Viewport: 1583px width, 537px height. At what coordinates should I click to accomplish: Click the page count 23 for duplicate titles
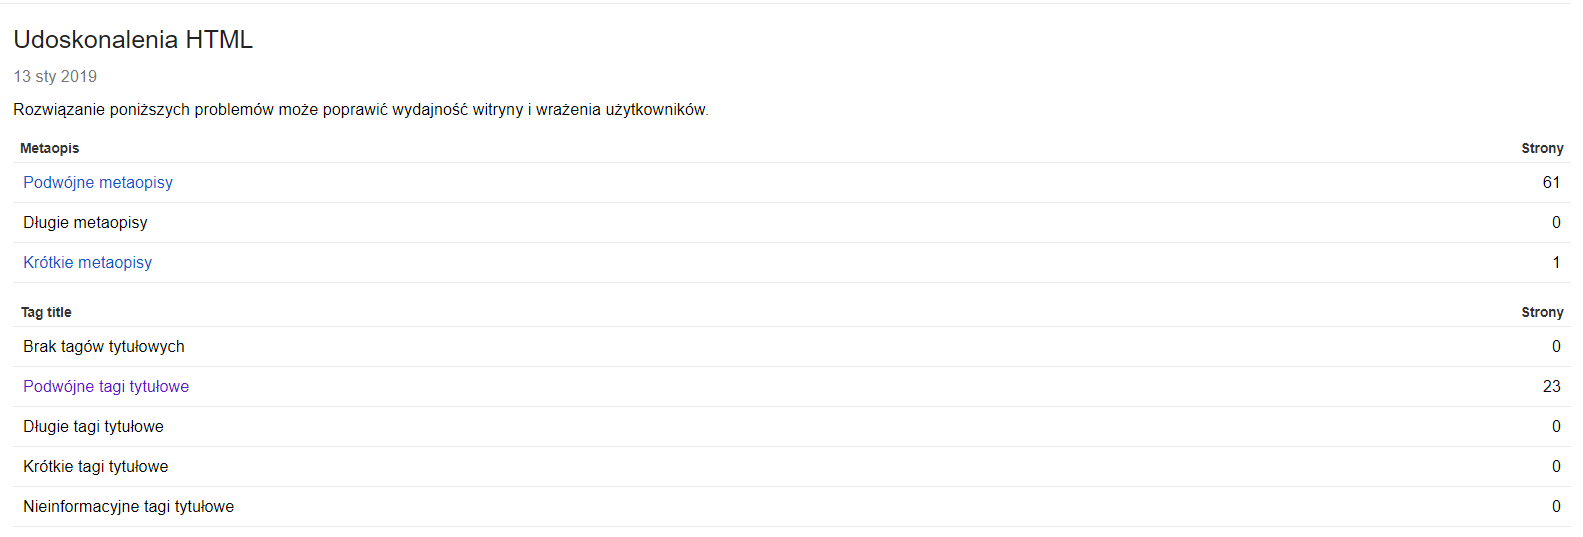1551,386
